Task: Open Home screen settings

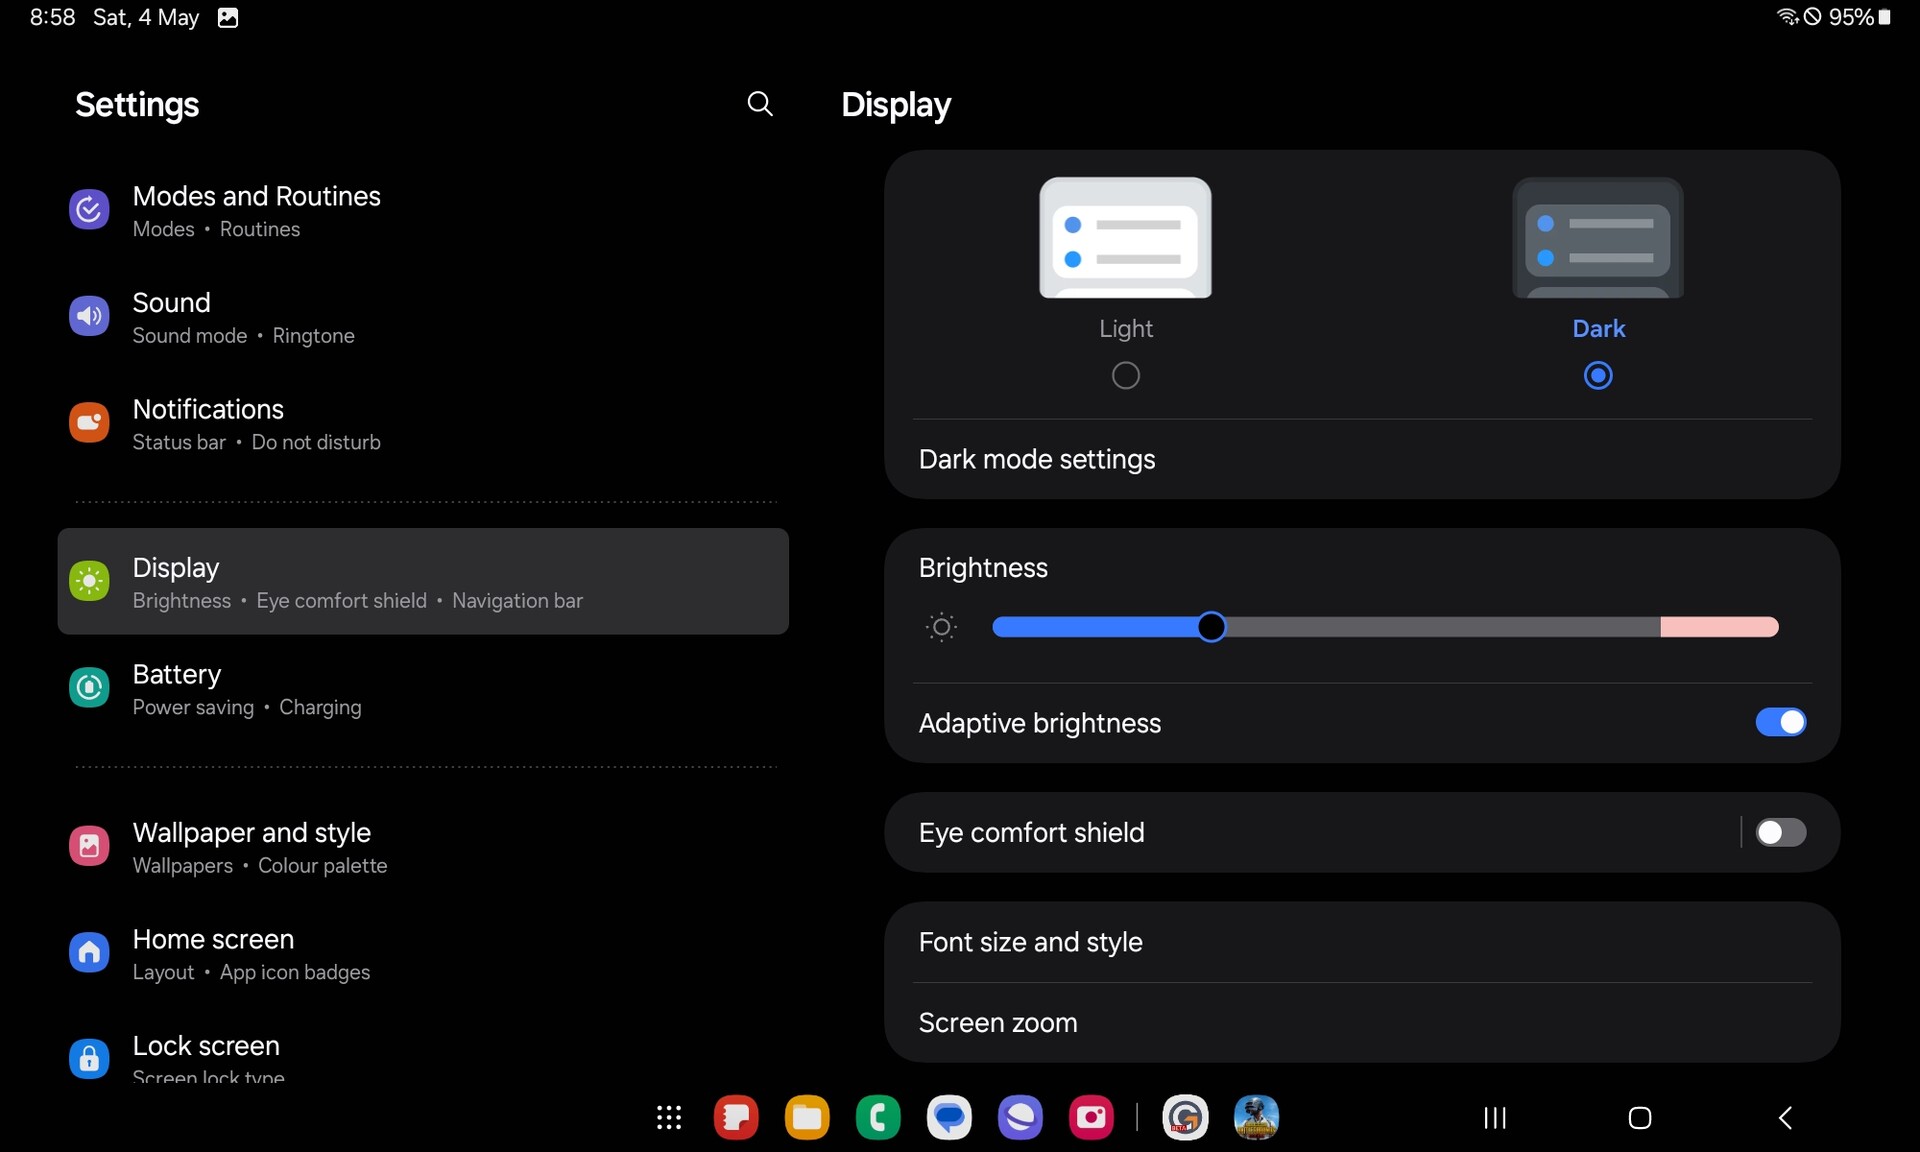Action: [423, 953]
